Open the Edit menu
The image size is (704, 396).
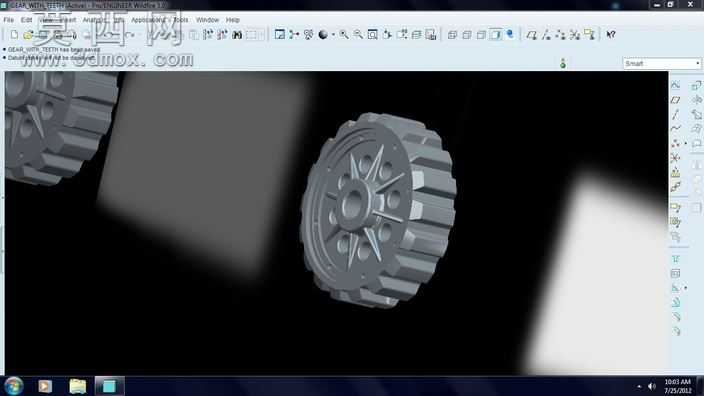point(26,20)
